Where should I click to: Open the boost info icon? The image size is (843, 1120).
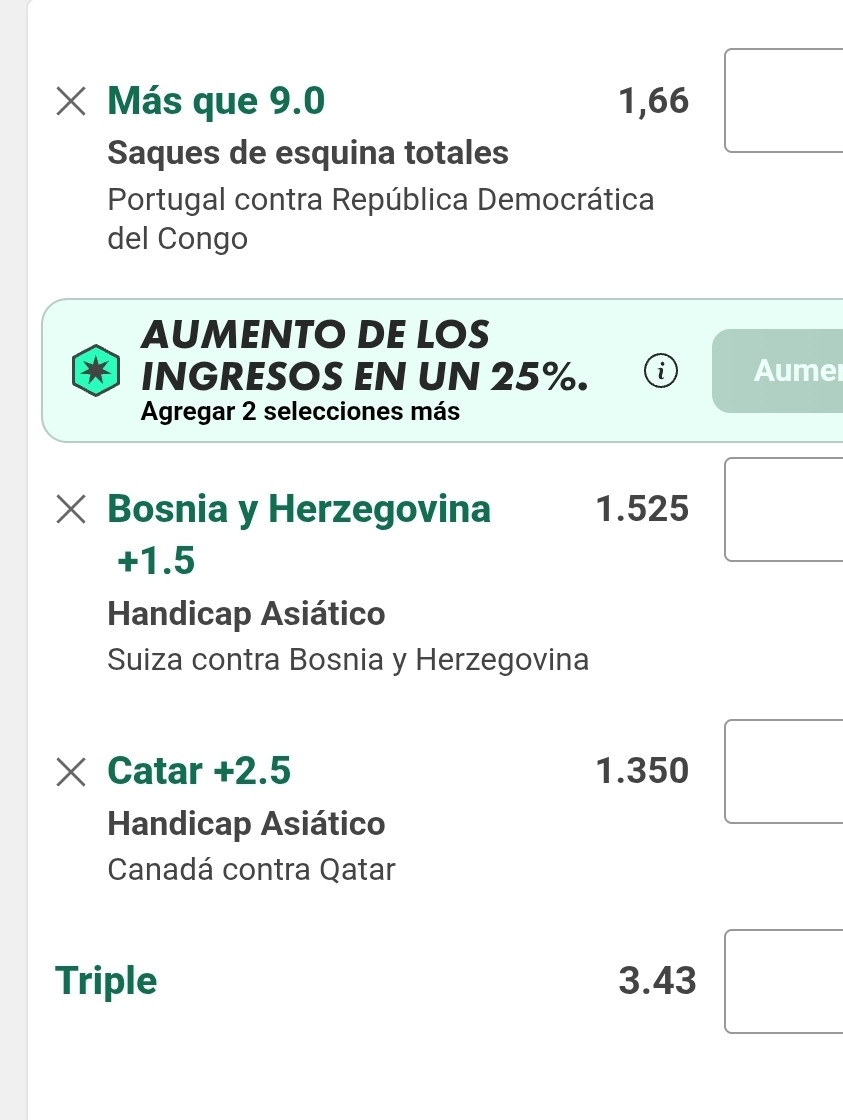point(661,371)
